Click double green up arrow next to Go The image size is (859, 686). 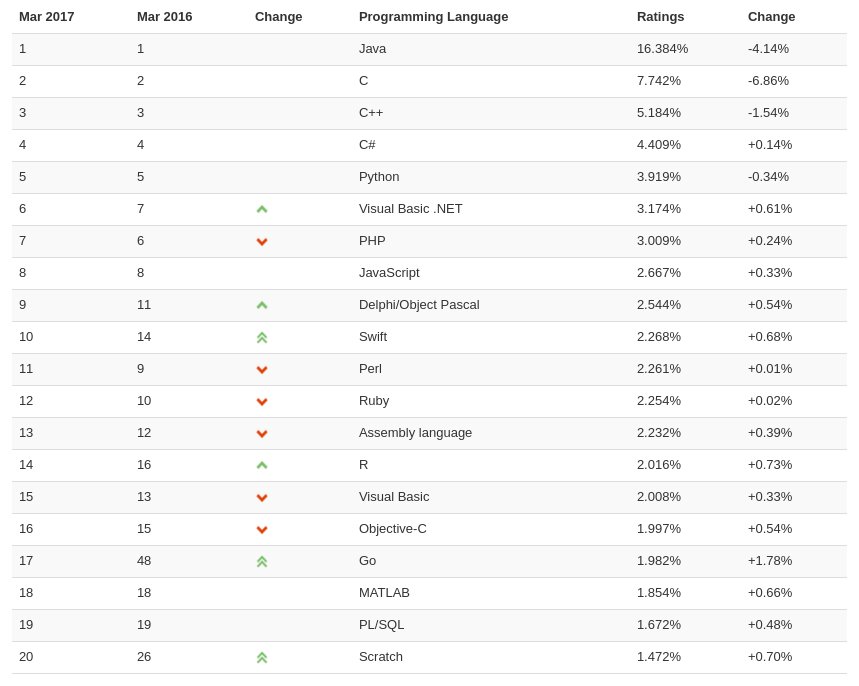point(262,562)
